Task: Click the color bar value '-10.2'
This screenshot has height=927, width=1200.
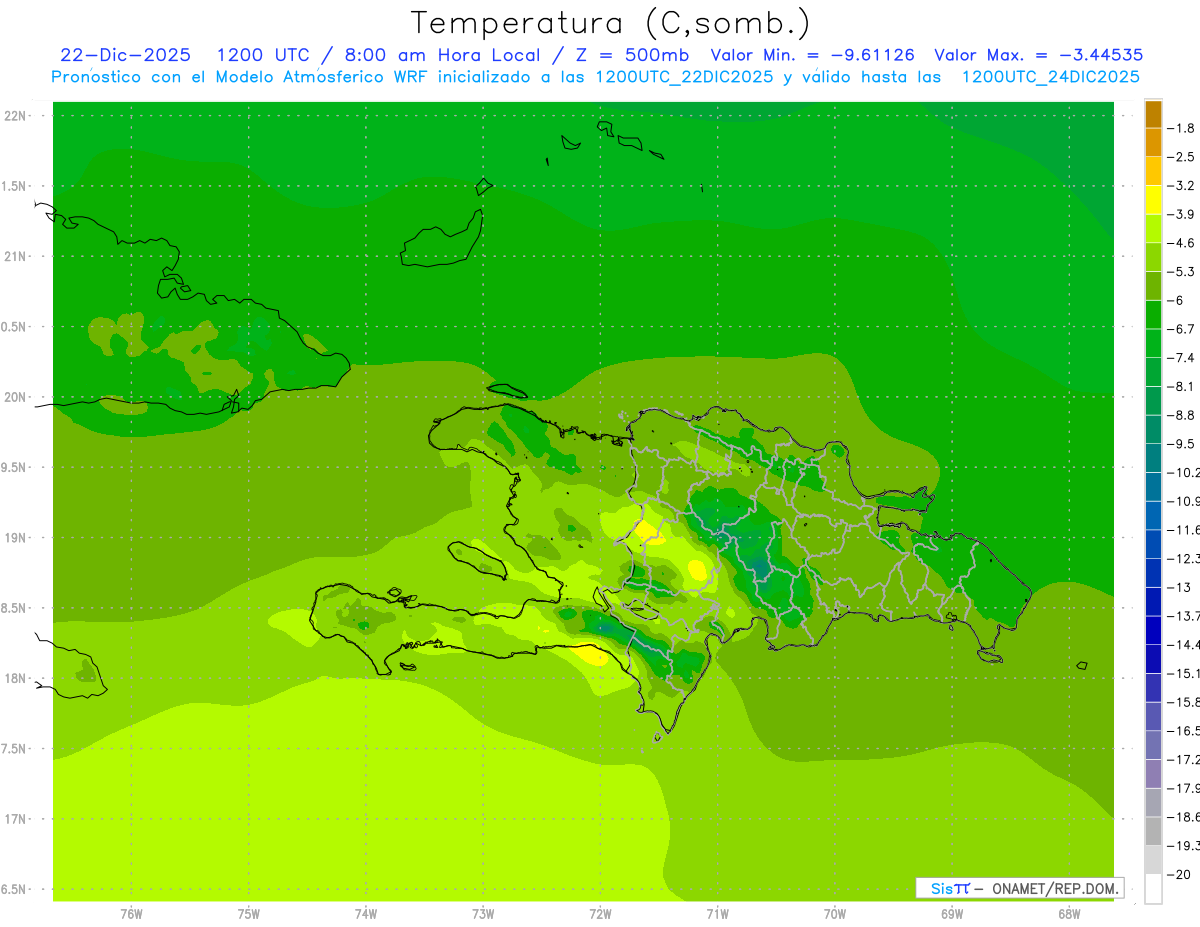Action: (x=1183, y=472)
